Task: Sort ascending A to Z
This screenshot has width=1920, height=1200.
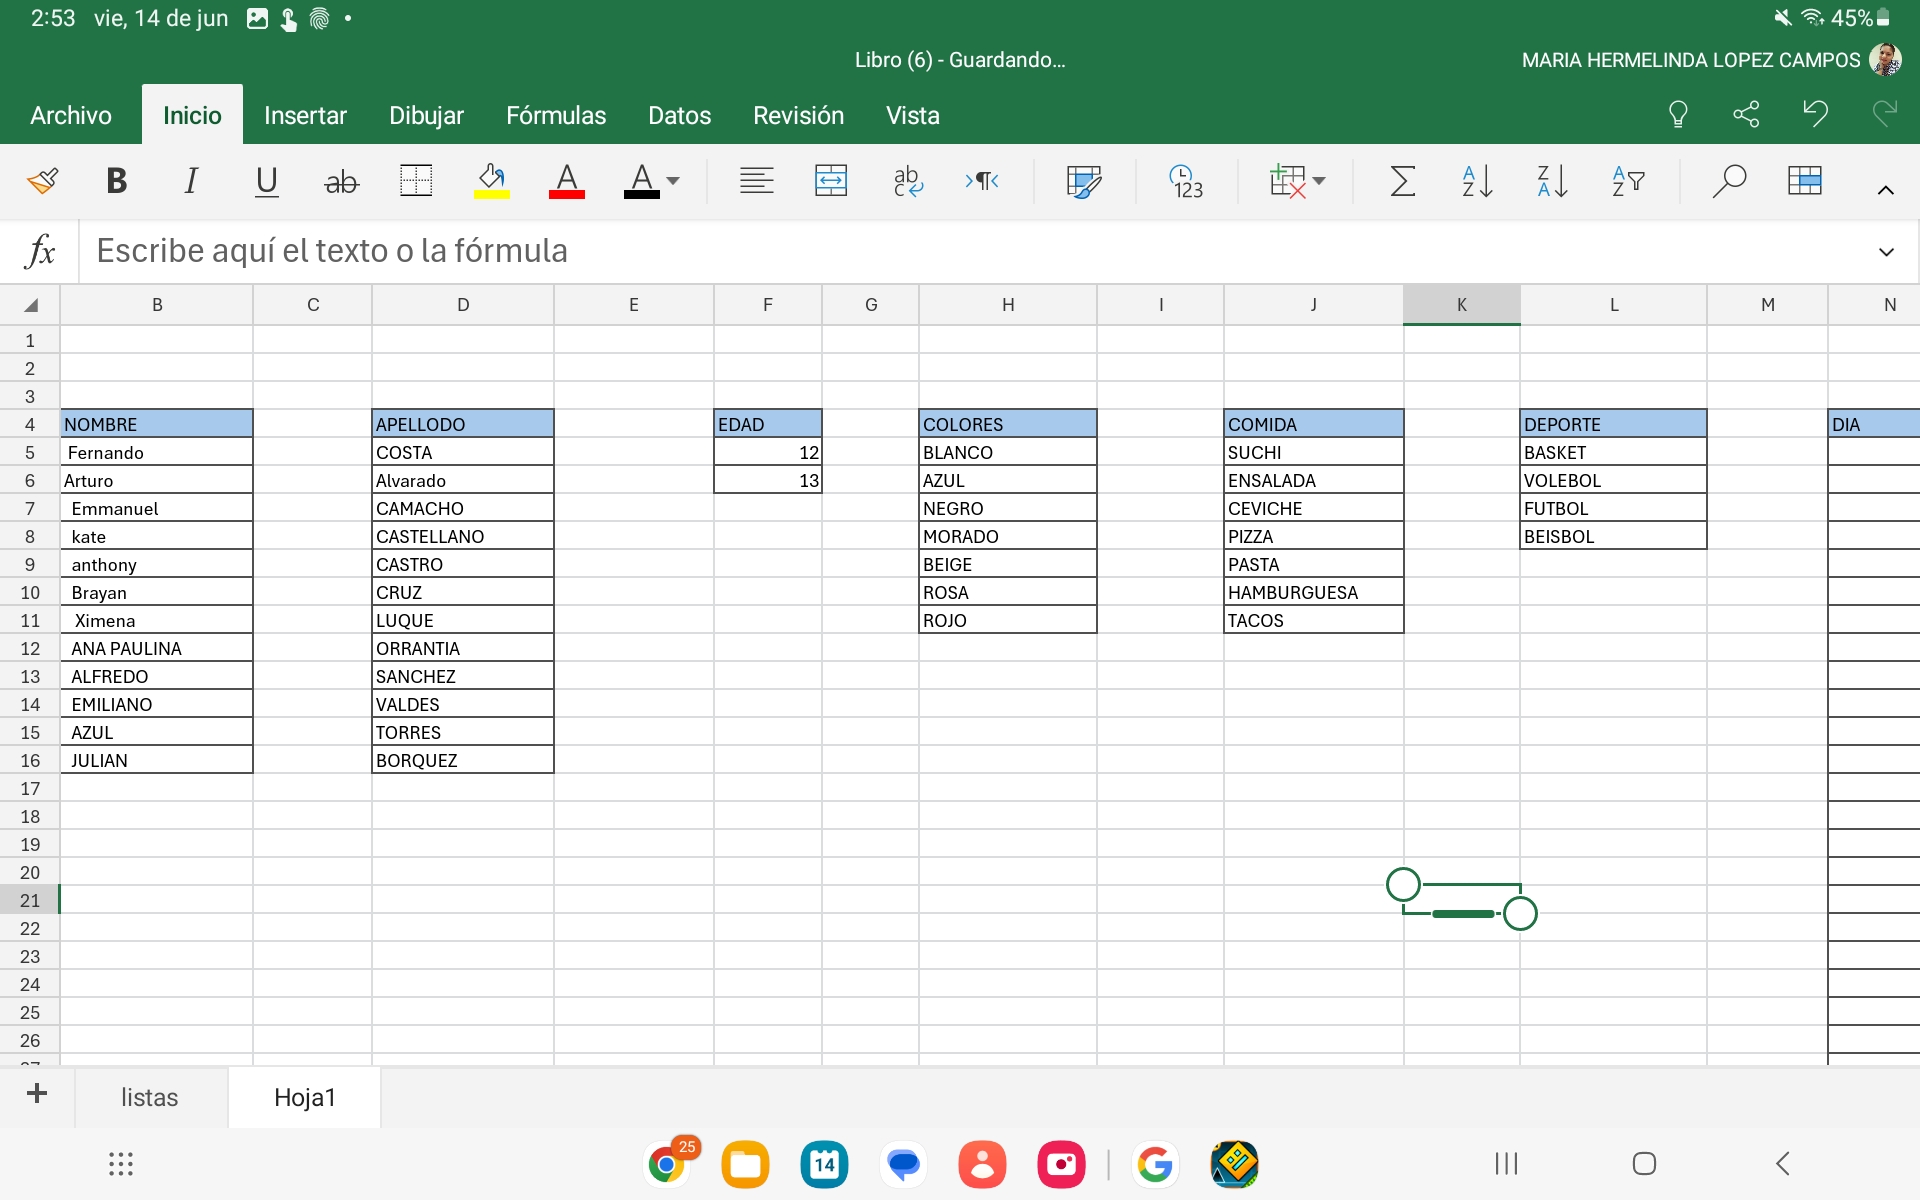Action: tap(1477, 181)
